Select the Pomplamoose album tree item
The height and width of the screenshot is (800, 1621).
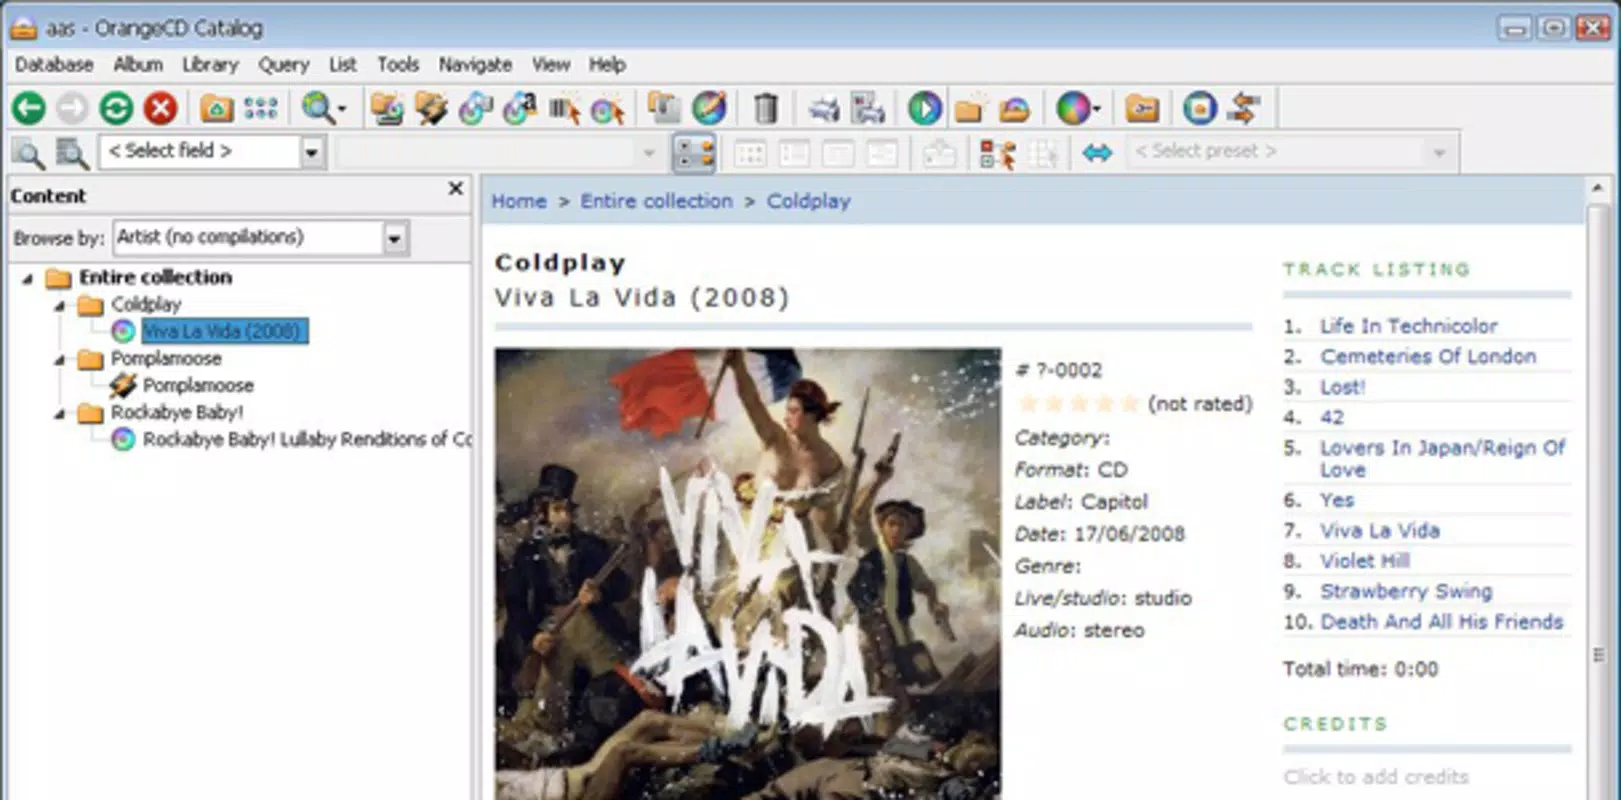[x=198, y=385]
